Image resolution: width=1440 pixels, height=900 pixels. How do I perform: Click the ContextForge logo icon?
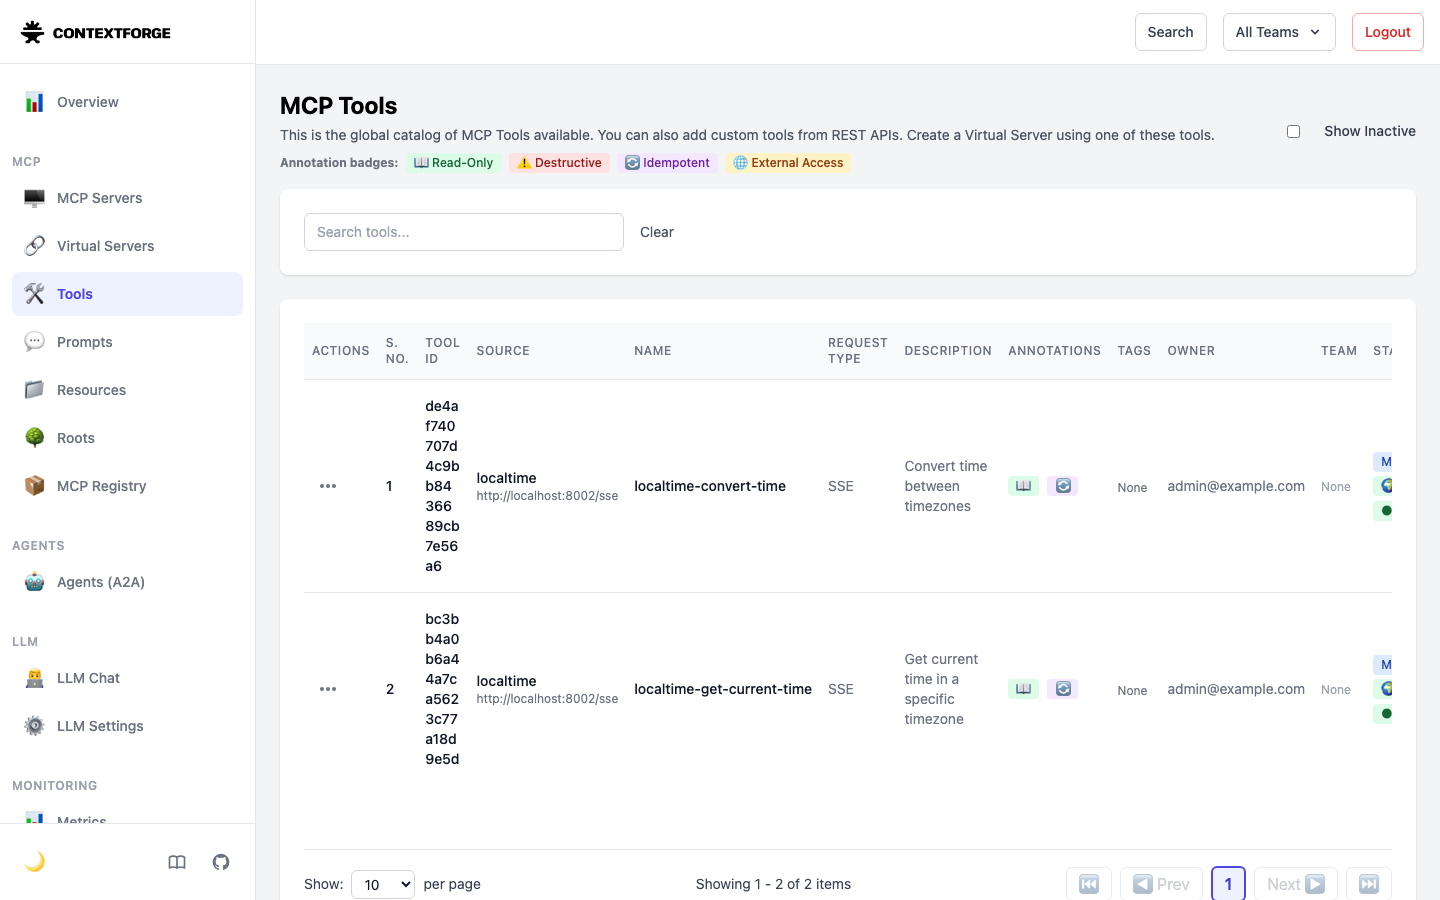coord(32,32)
